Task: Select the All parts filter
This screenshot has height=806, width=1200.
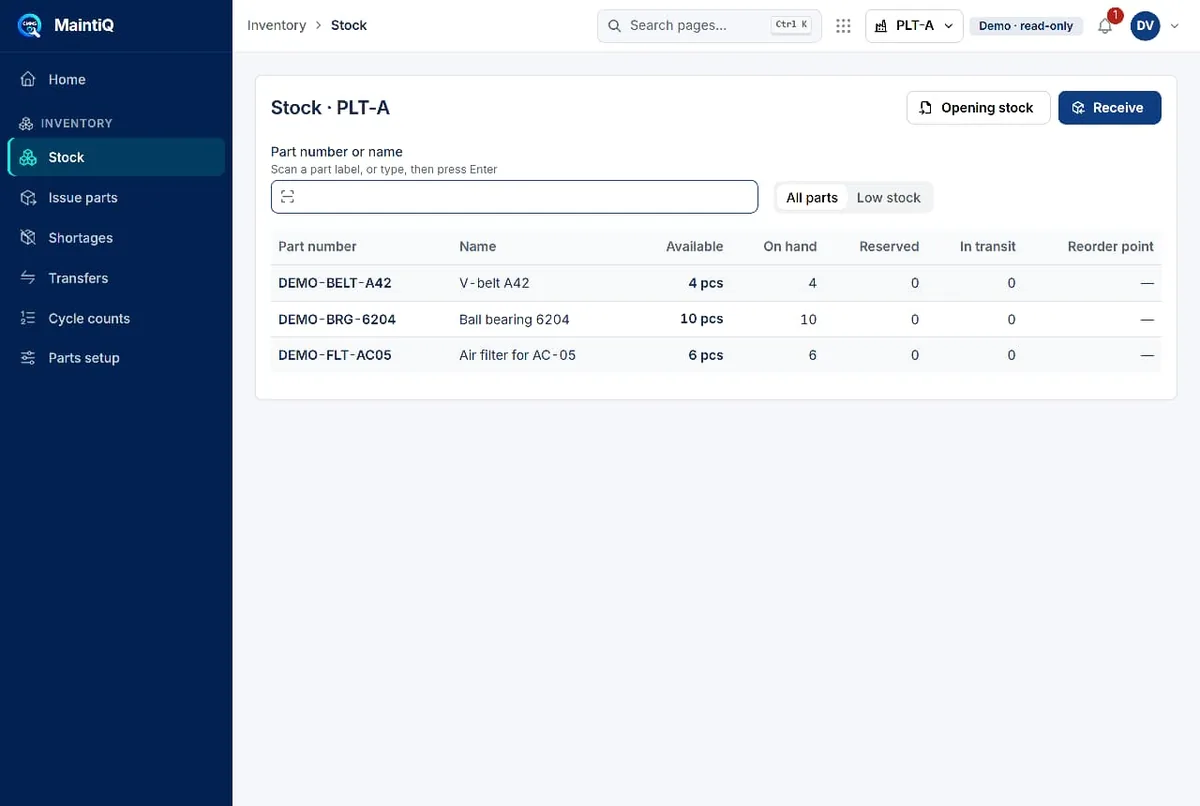Action: (x=812, y=197)
